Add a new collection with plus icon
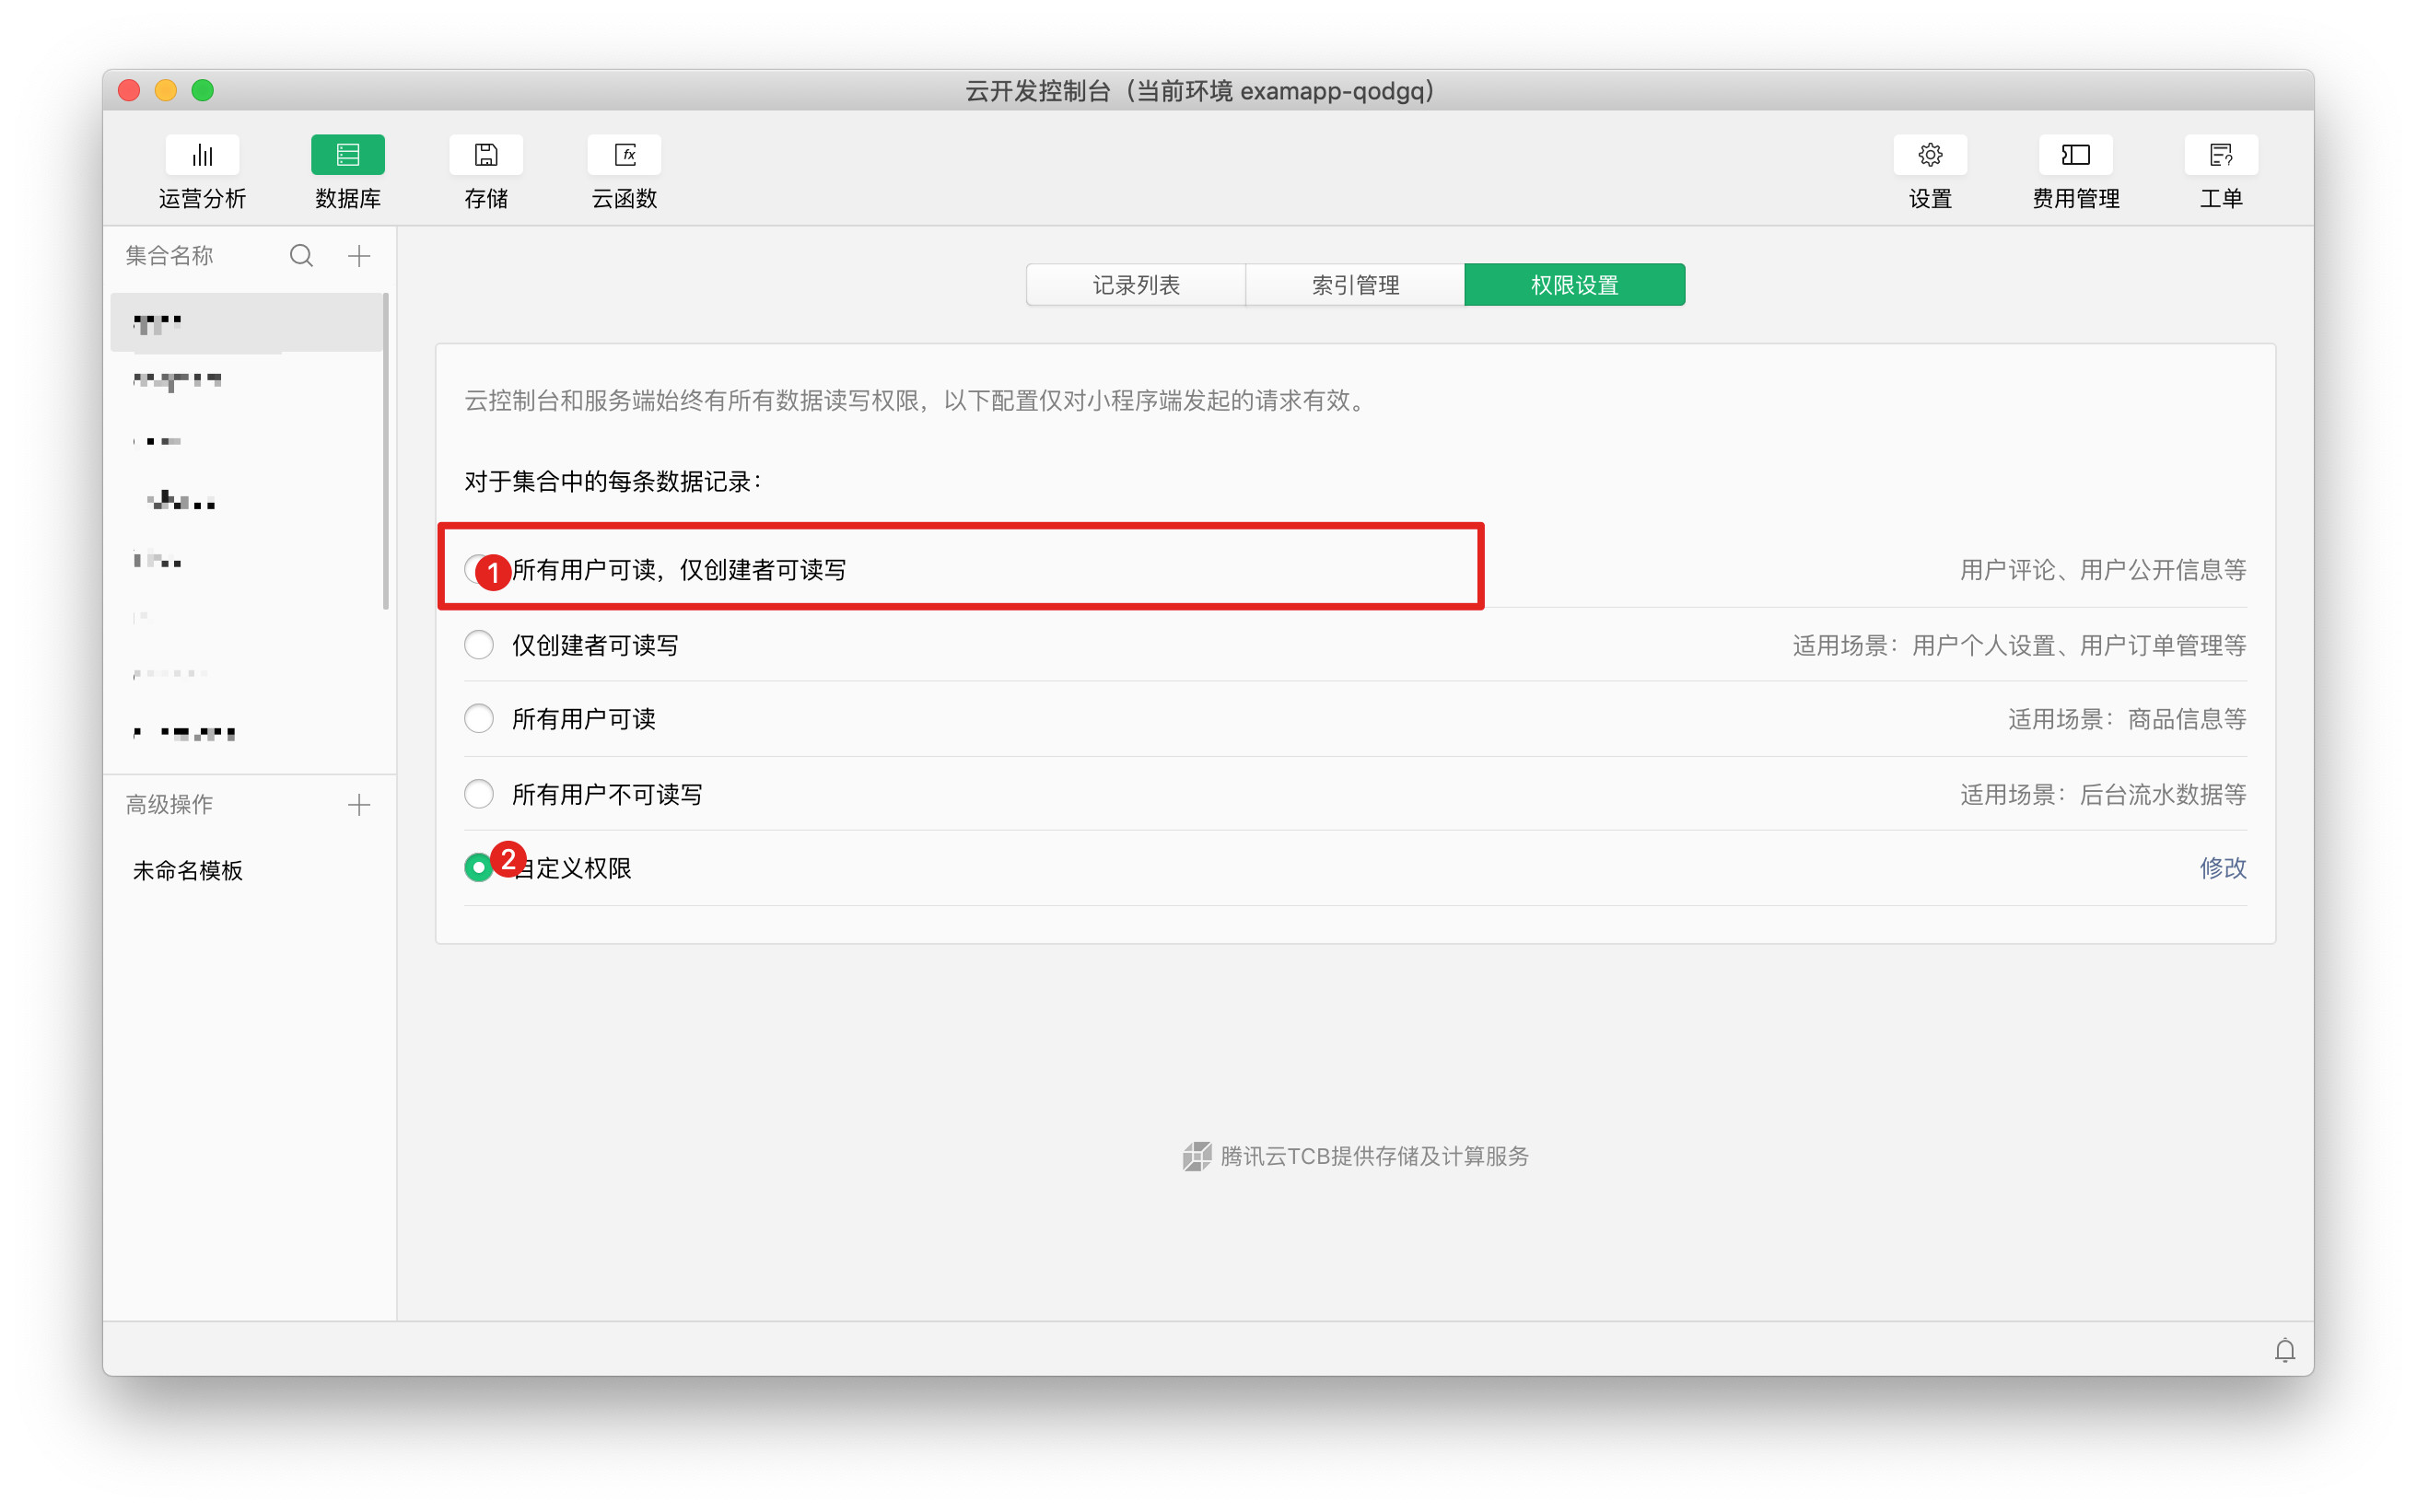The height and width of the screenshot is (1512, 2417). click(359, 256)
